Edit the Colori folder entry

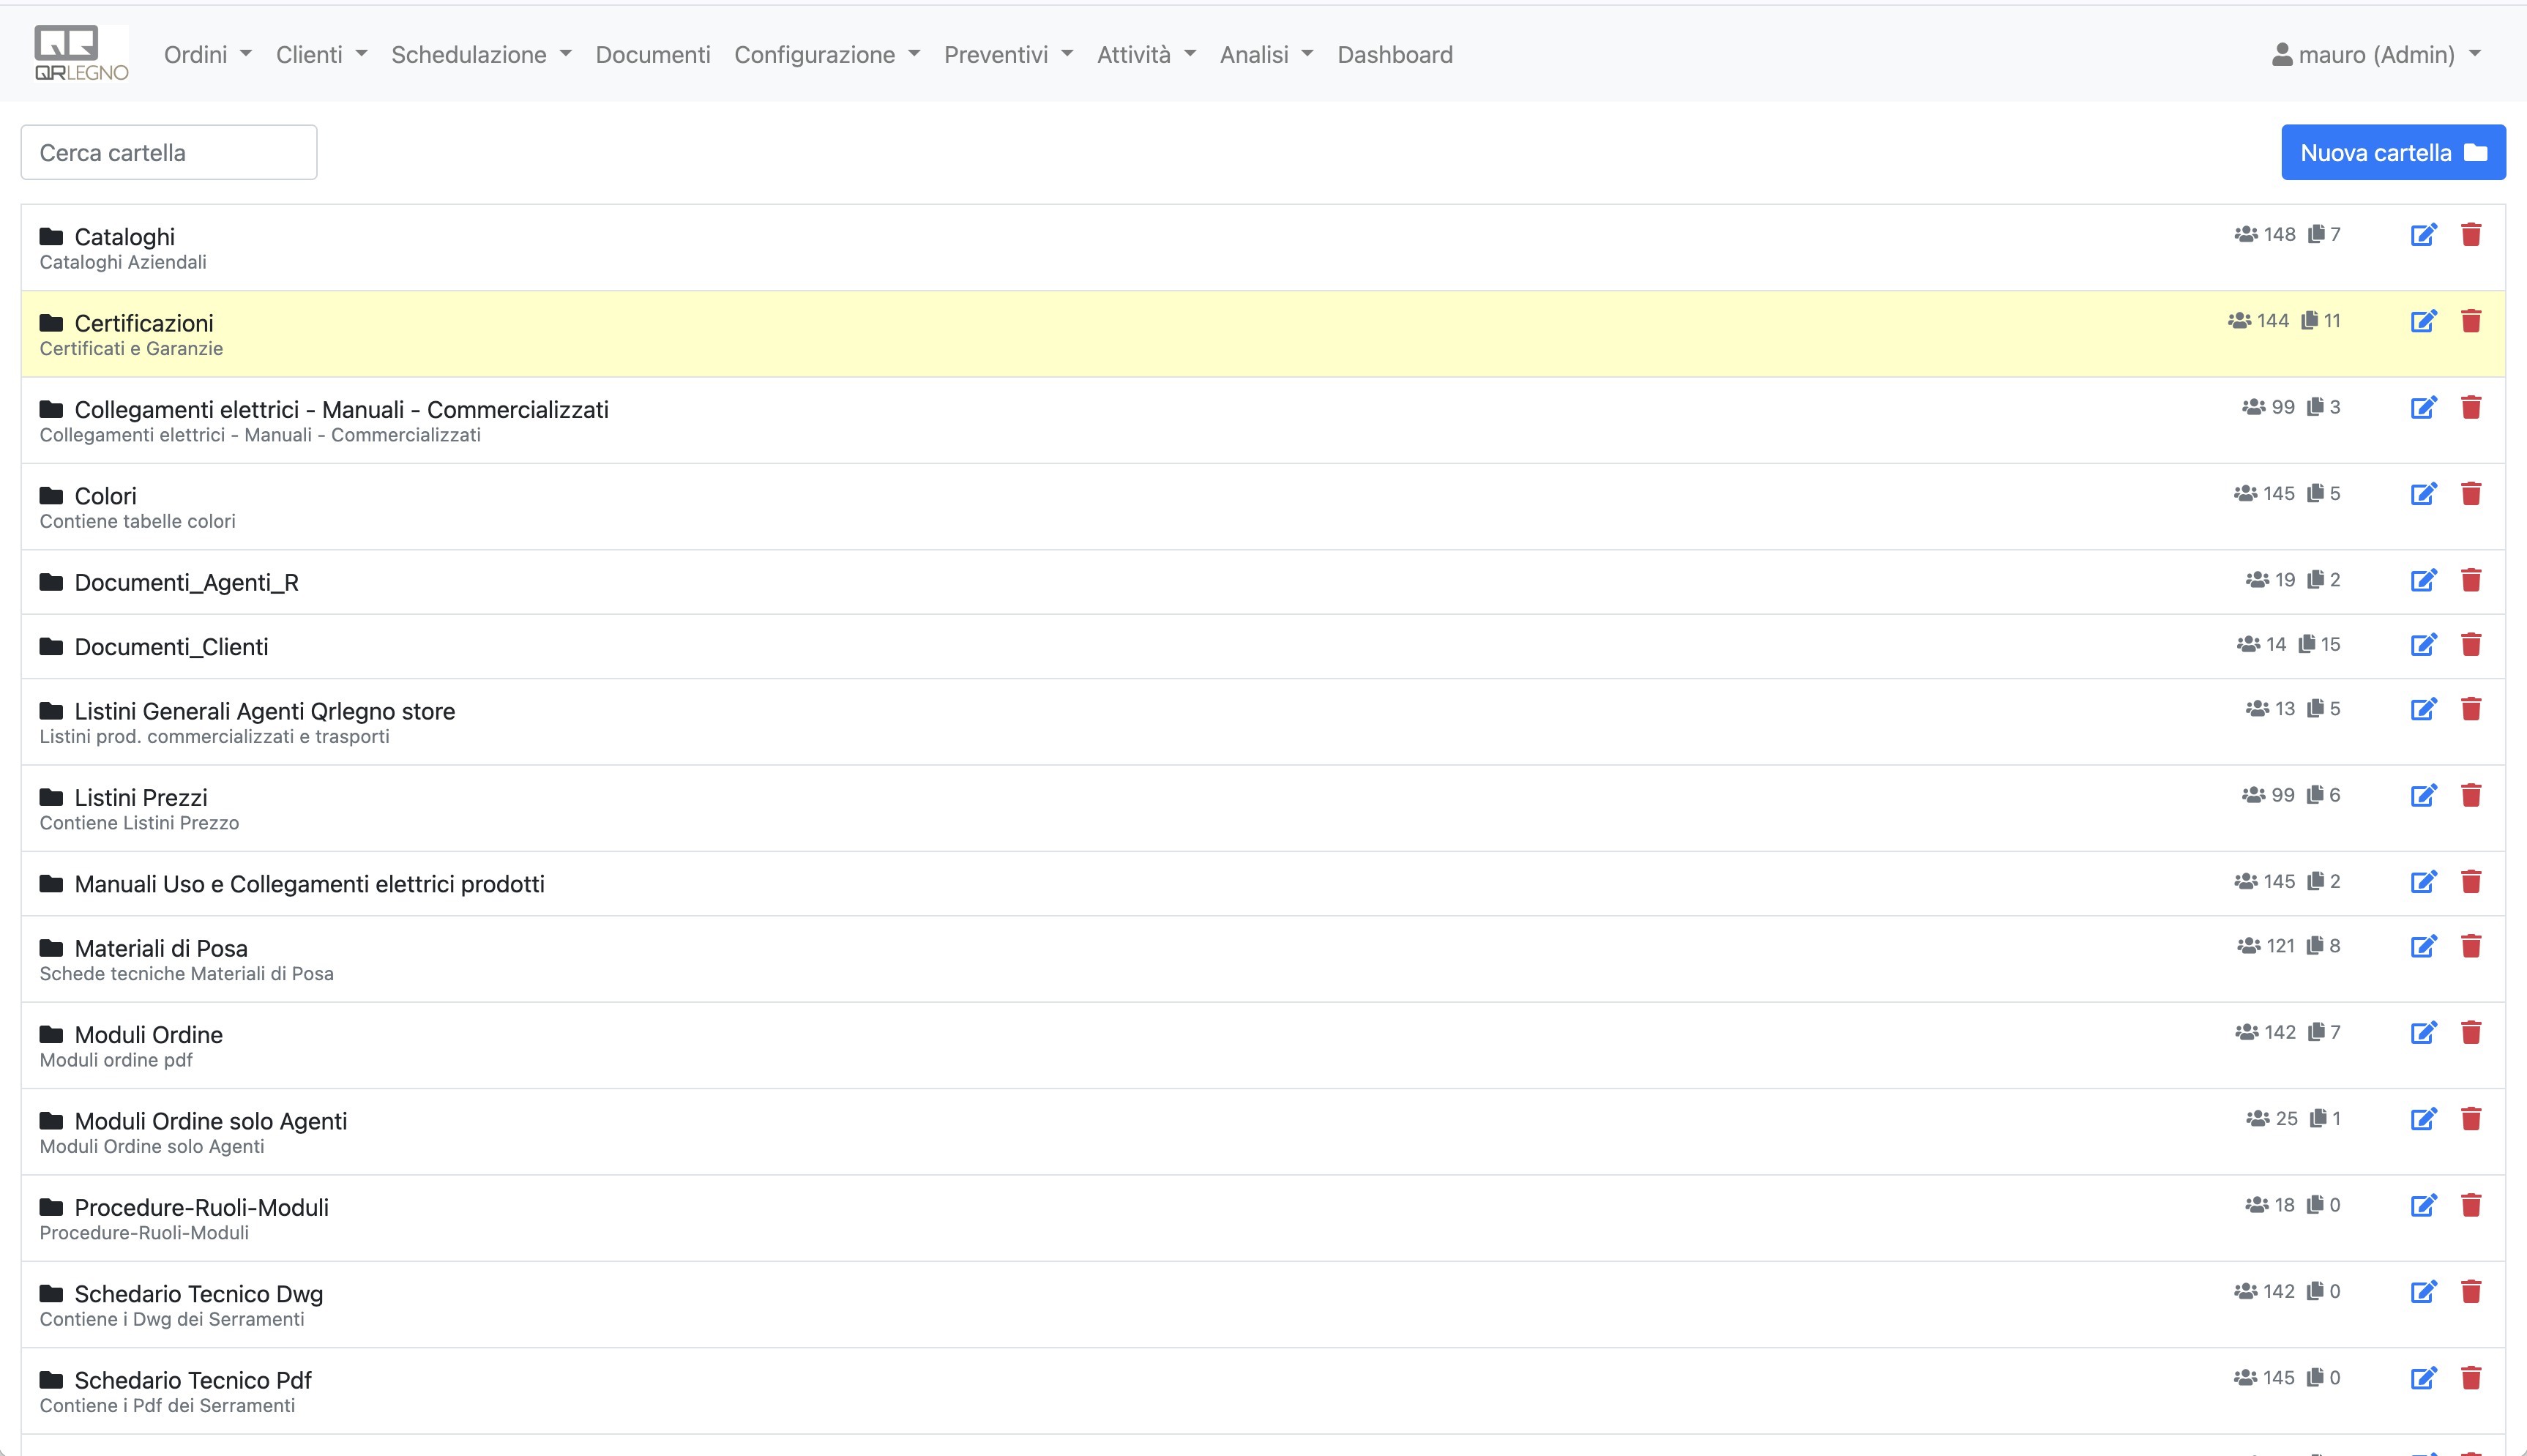coord(2423,494)
